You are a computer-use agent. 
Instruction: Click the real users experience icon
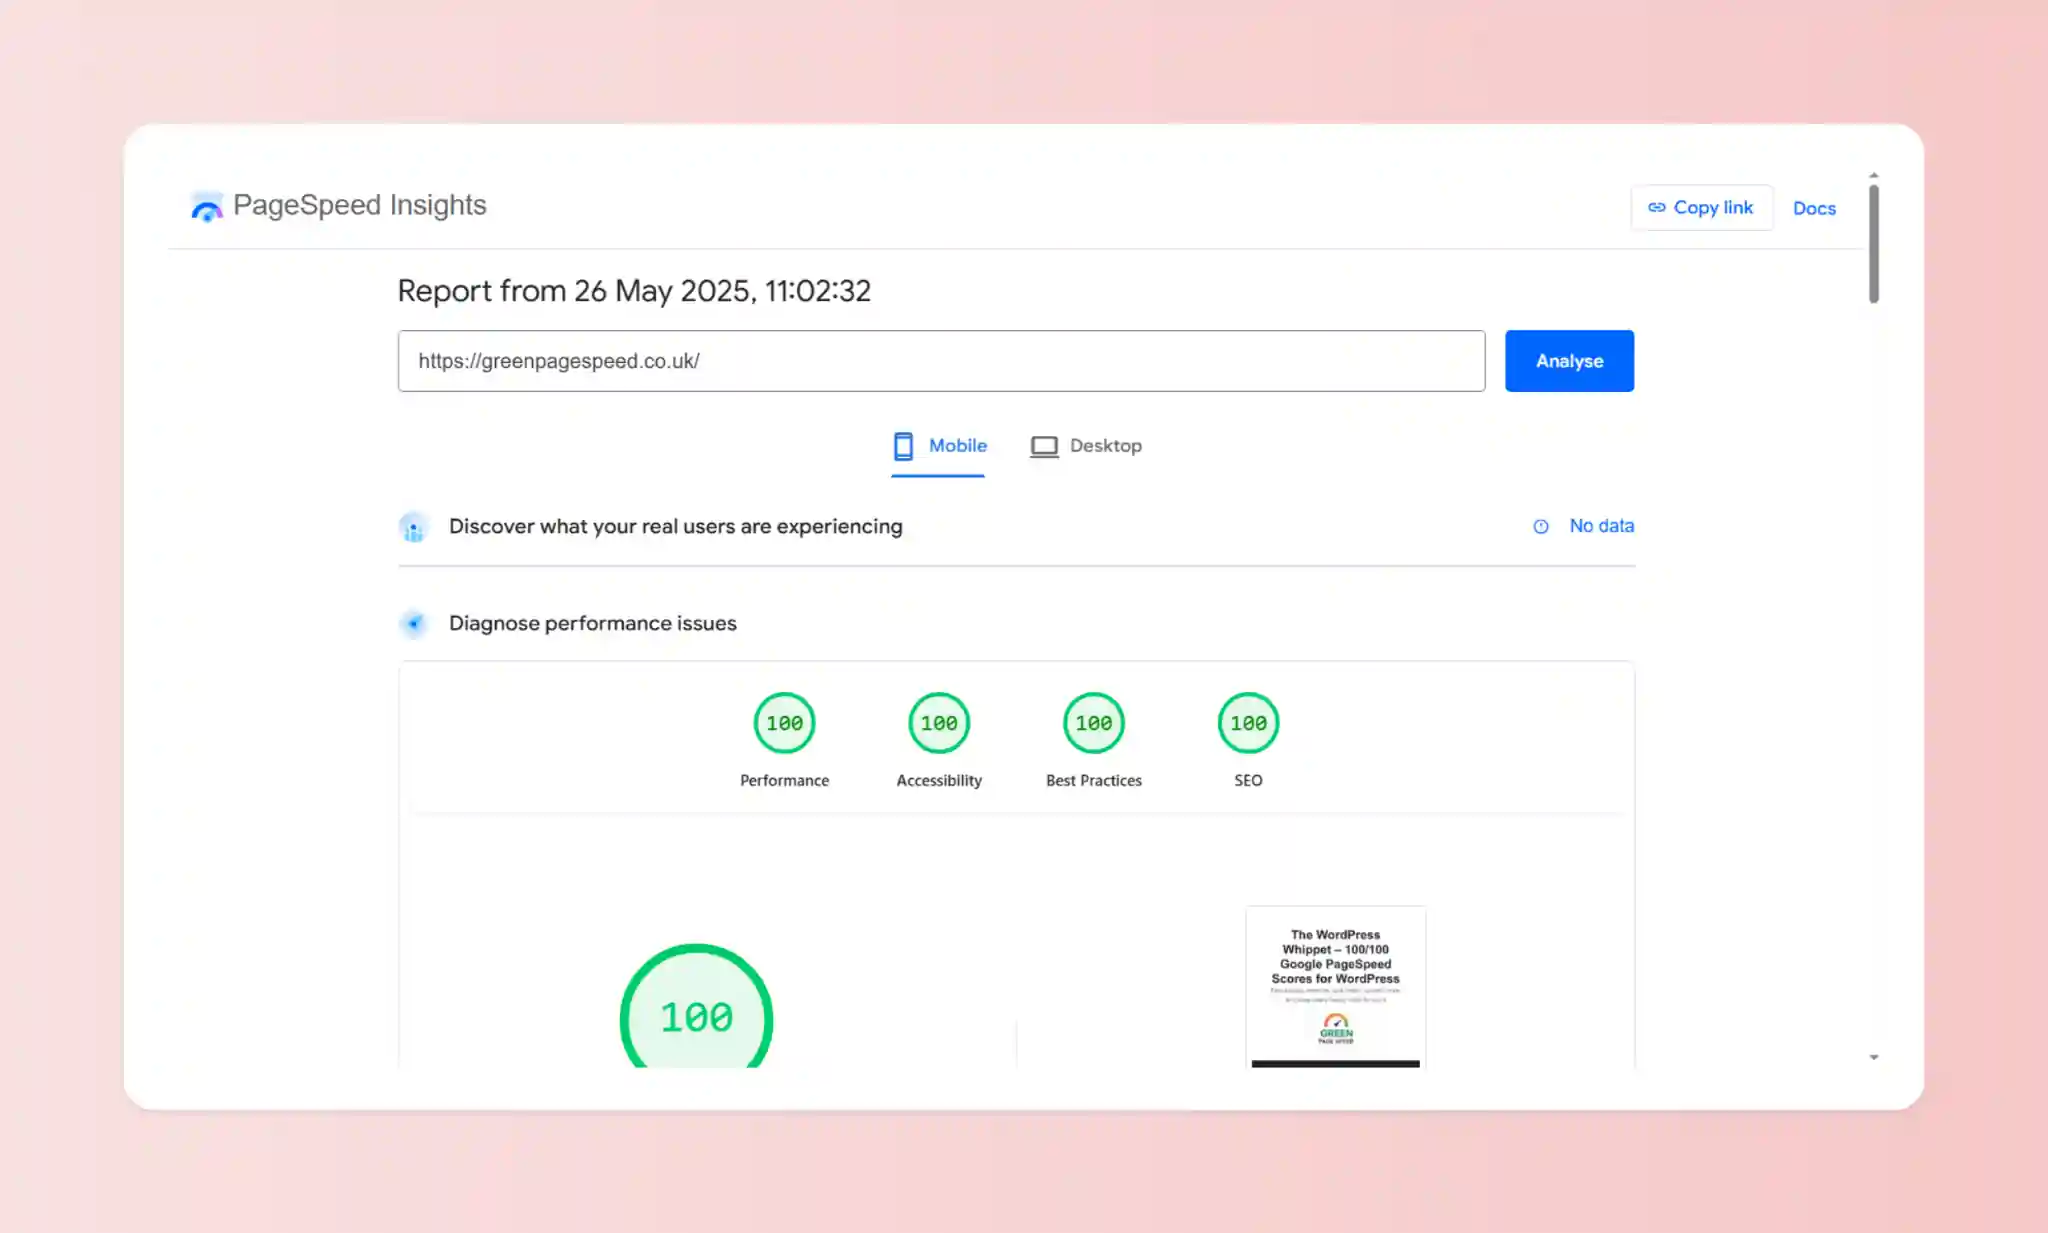413,527
